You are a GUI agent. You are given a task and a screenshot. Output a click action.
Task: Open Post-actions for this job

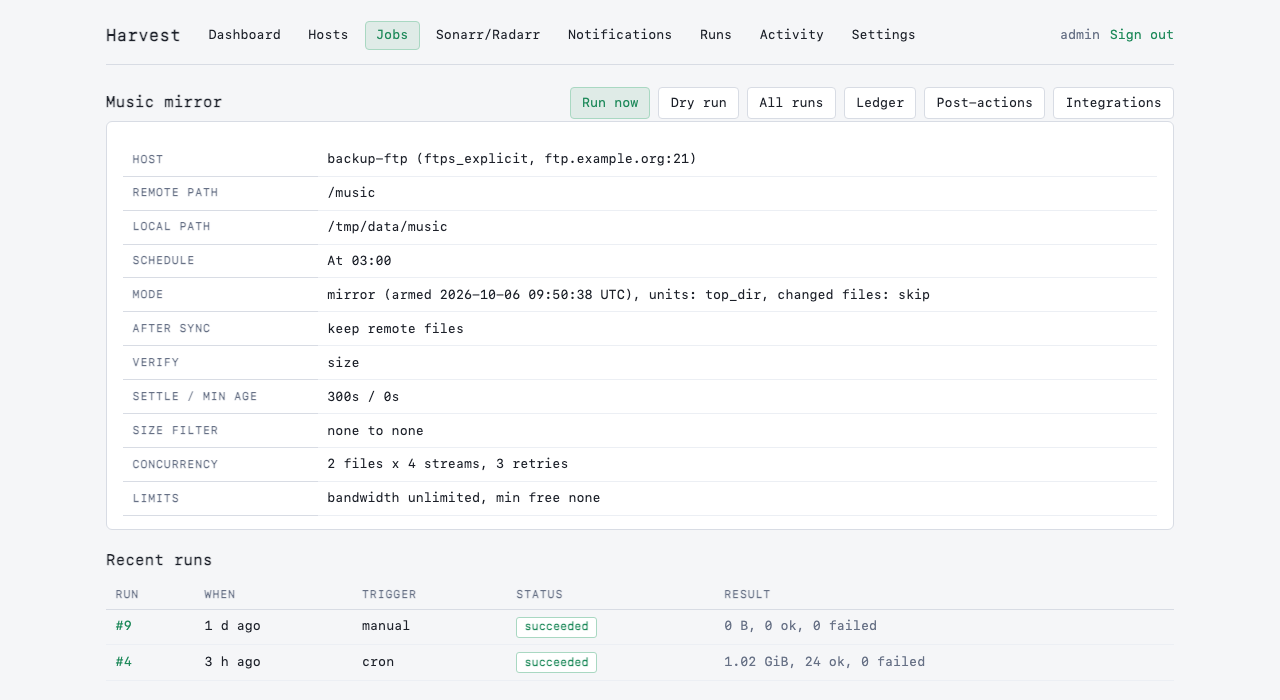pyautogui.click(x=984, y=103)
